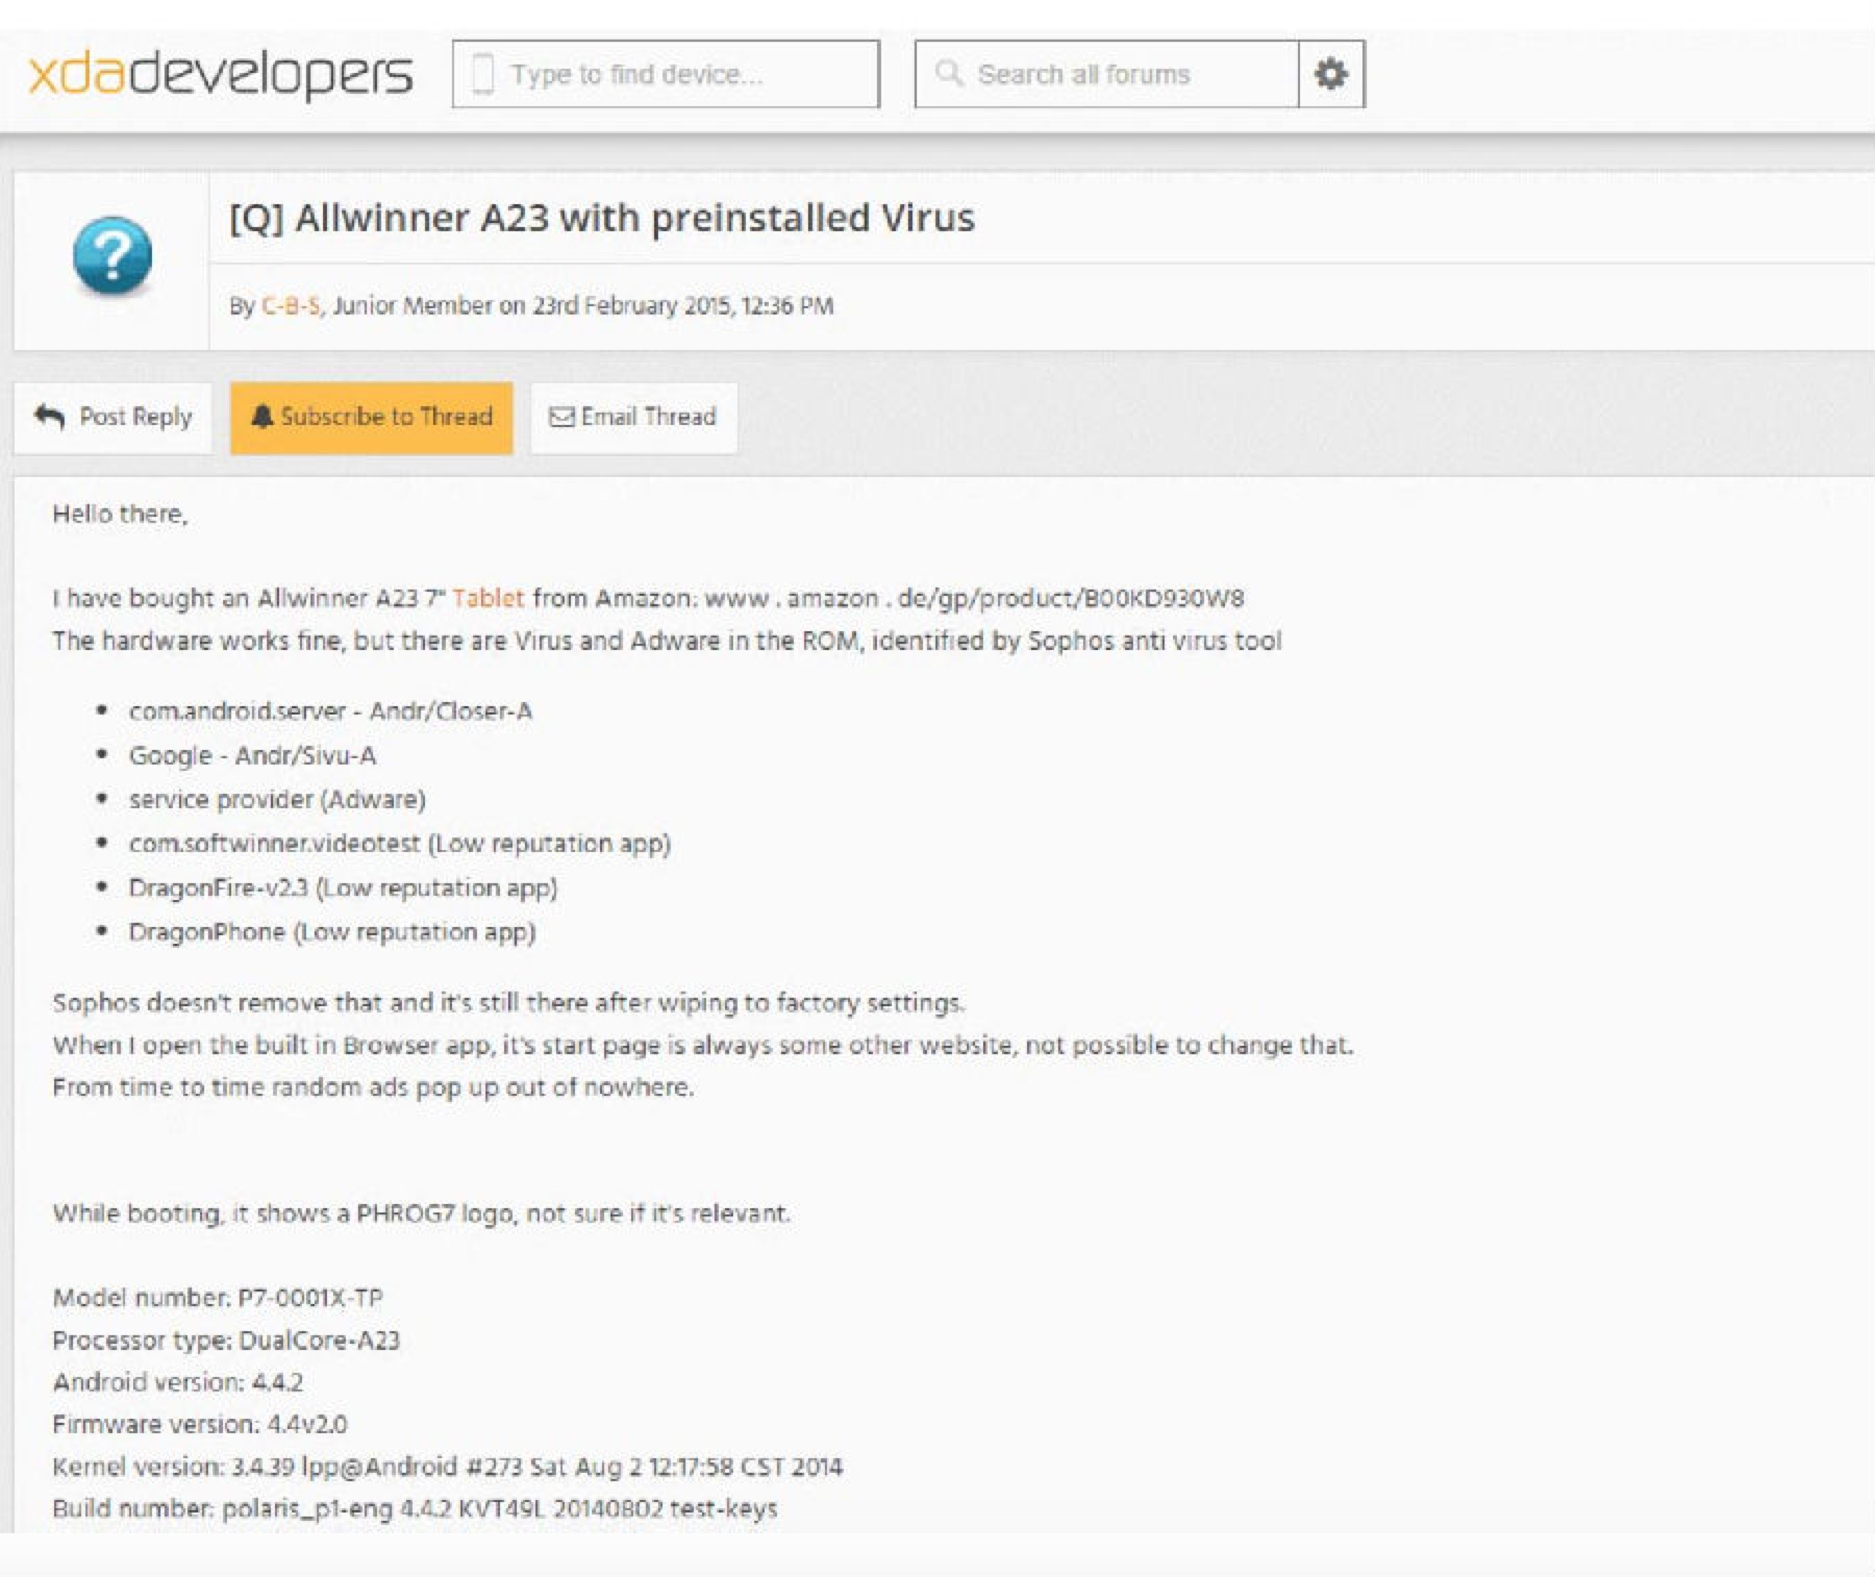Open author C-B-S profile link
The image size is (1875, 1577).
pos(290,306)
